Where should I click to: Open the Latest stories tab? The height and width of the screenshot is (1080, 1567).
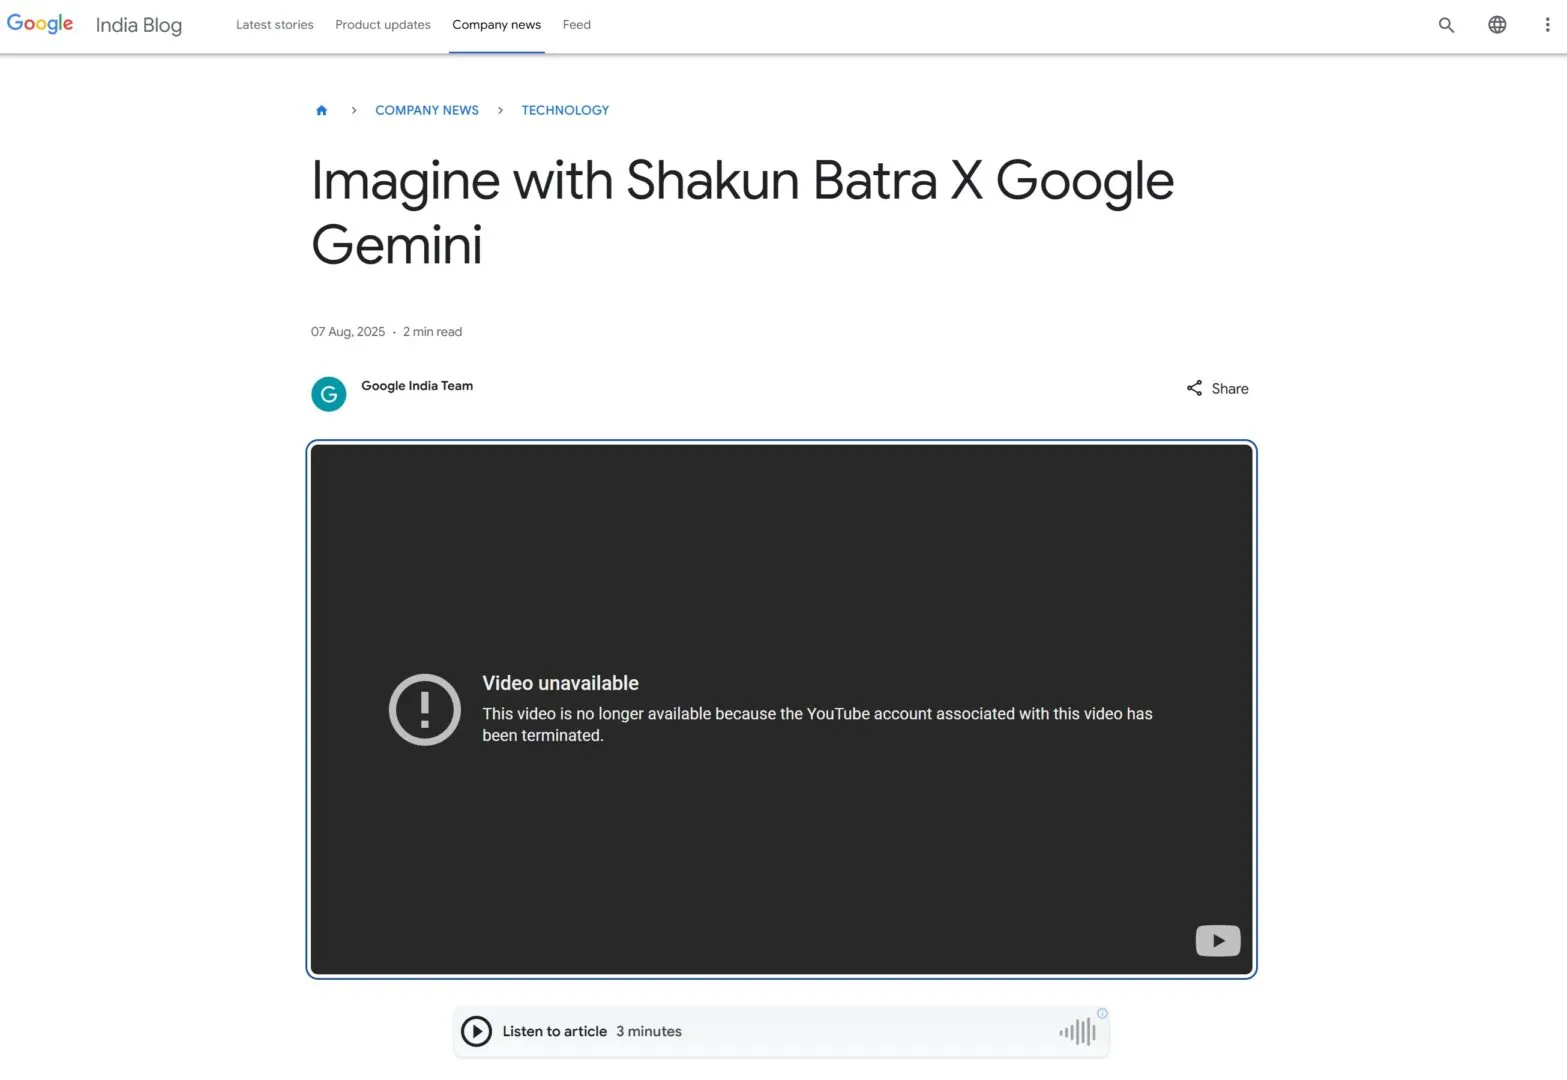274,25
